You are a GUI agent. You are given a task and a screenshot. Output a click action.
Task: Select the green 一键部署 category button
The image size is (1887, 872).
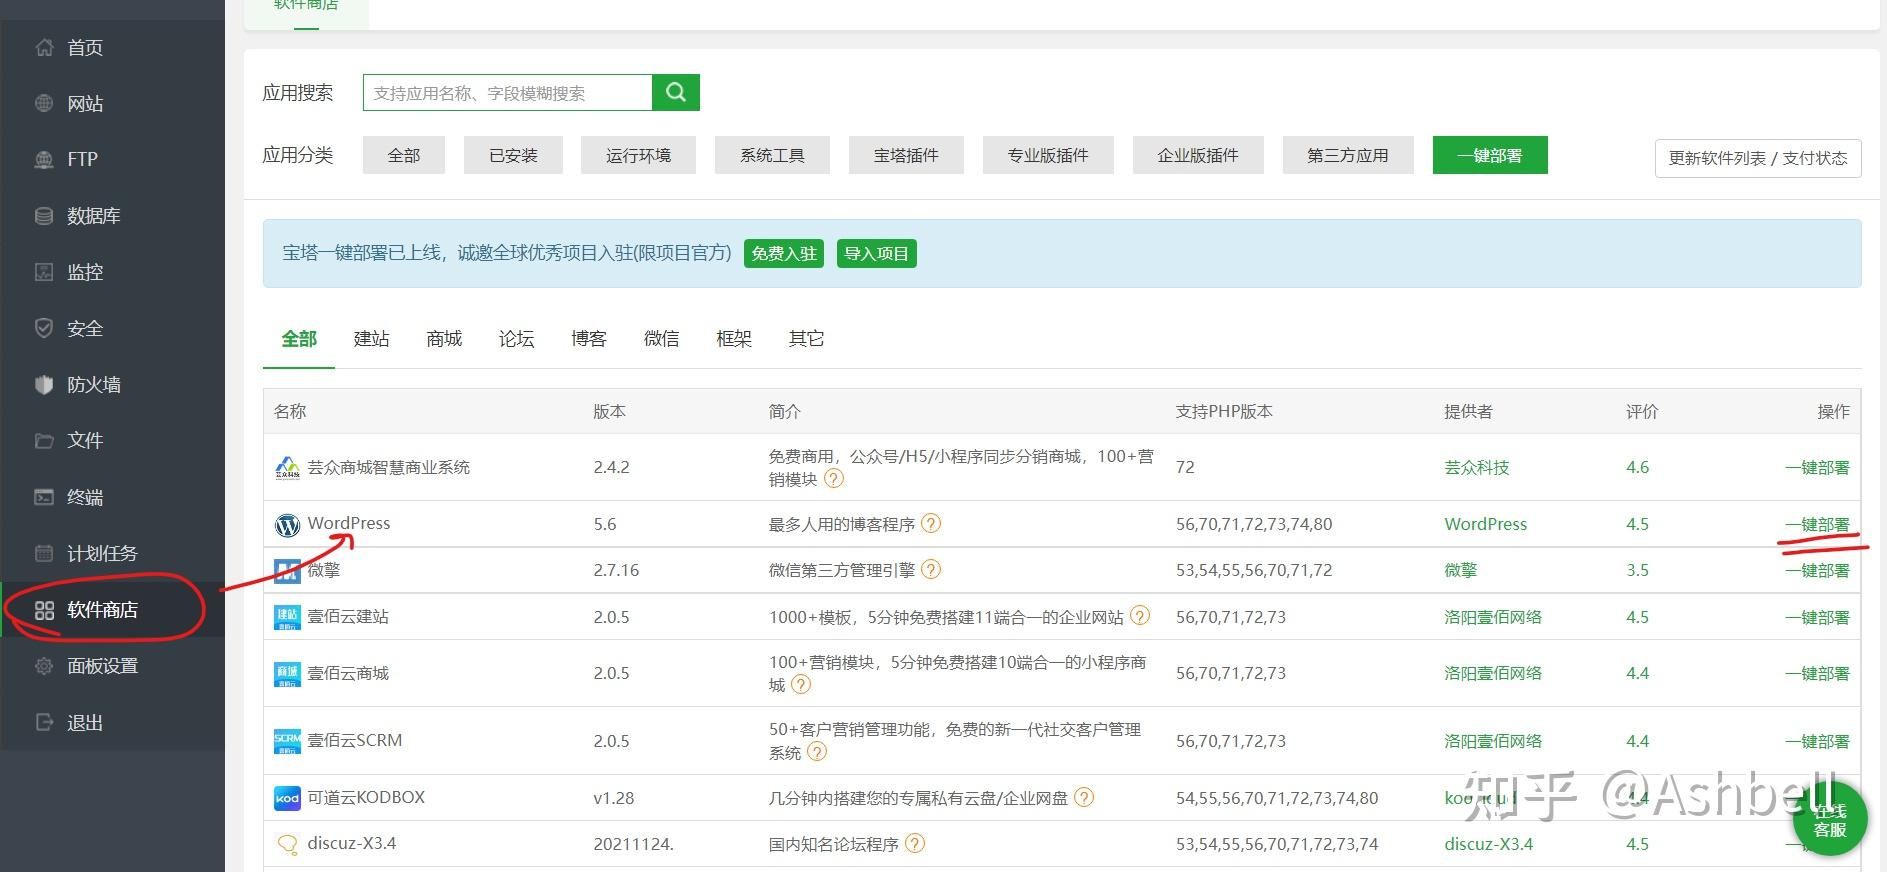pyautogui.click(x=1490, y=155)
